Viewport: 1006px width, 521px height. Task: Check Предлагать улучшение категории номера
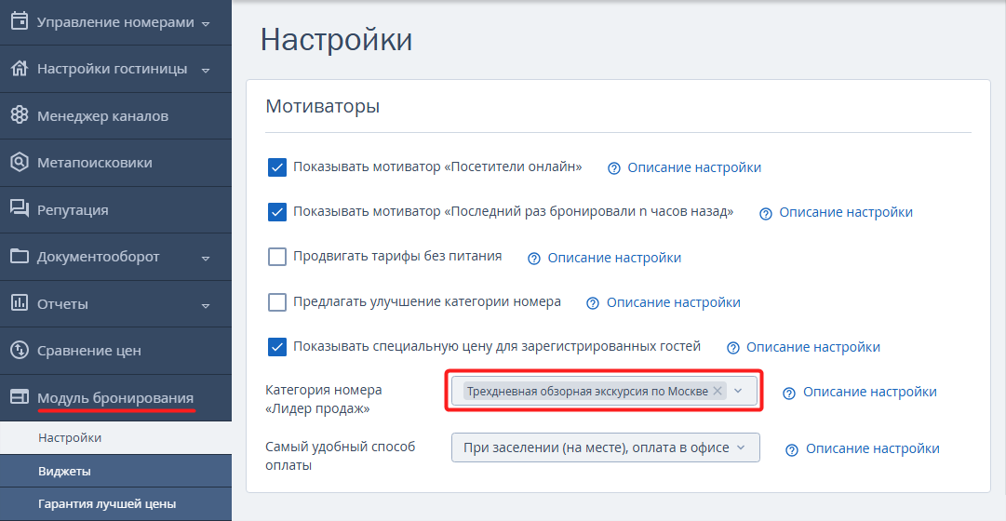(277, 302)
